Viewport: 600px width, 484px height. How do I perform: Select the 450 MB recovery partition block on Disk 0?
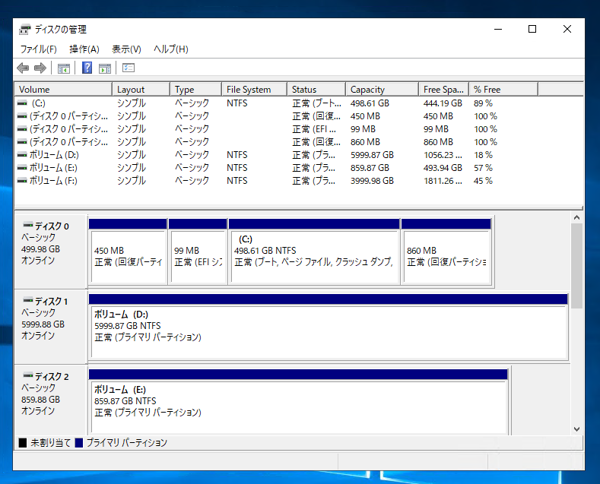tap(128, 252)
